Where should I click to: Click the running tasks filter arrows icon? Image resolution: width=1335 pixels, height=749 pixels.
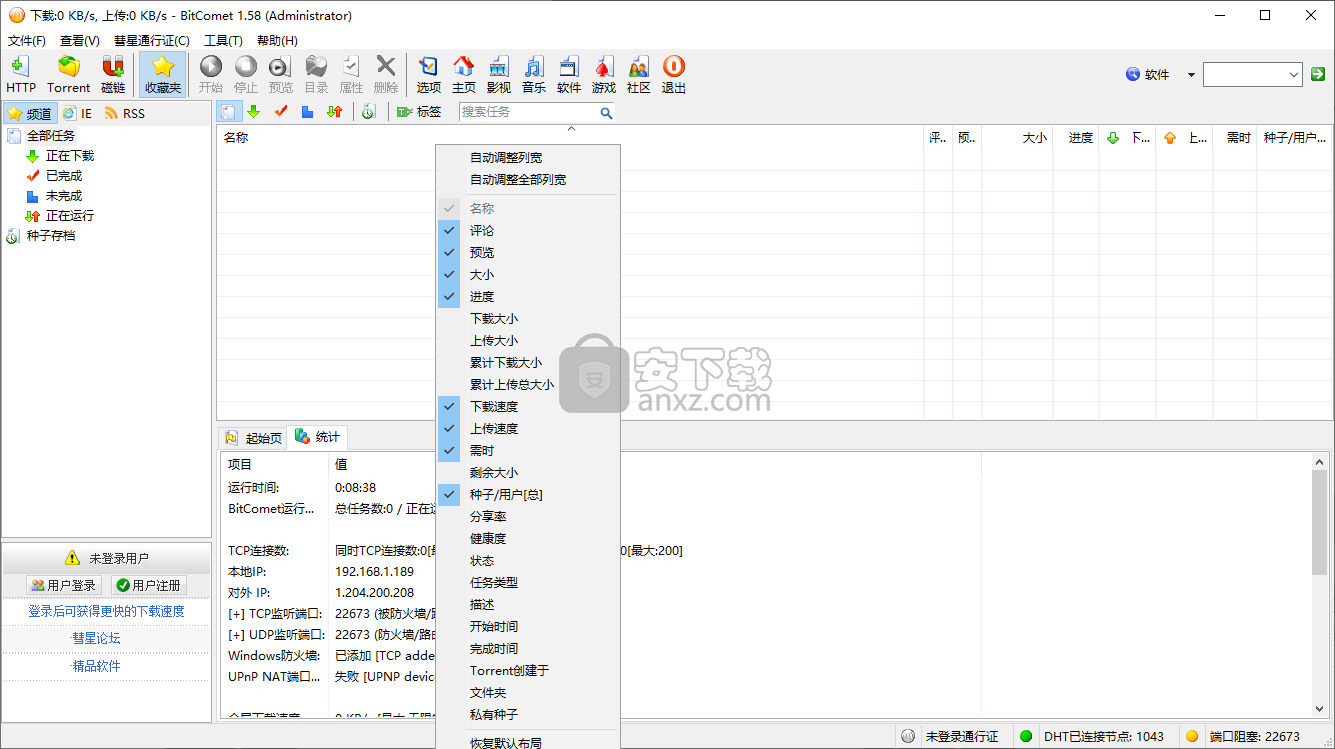pos(335,112)
